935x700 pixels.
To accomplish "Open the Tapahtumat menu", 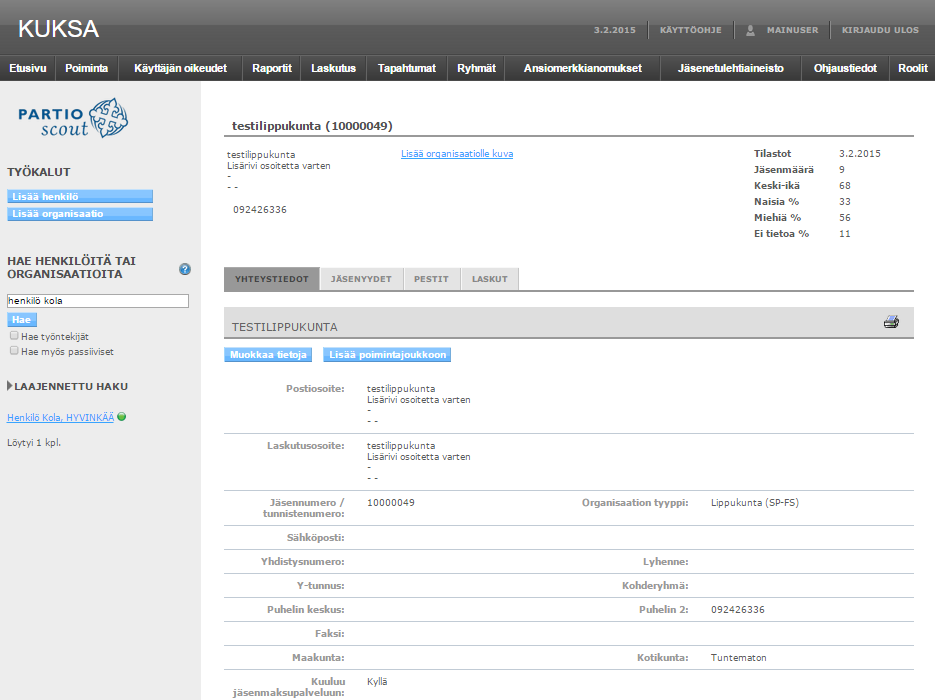I will 407,68.
